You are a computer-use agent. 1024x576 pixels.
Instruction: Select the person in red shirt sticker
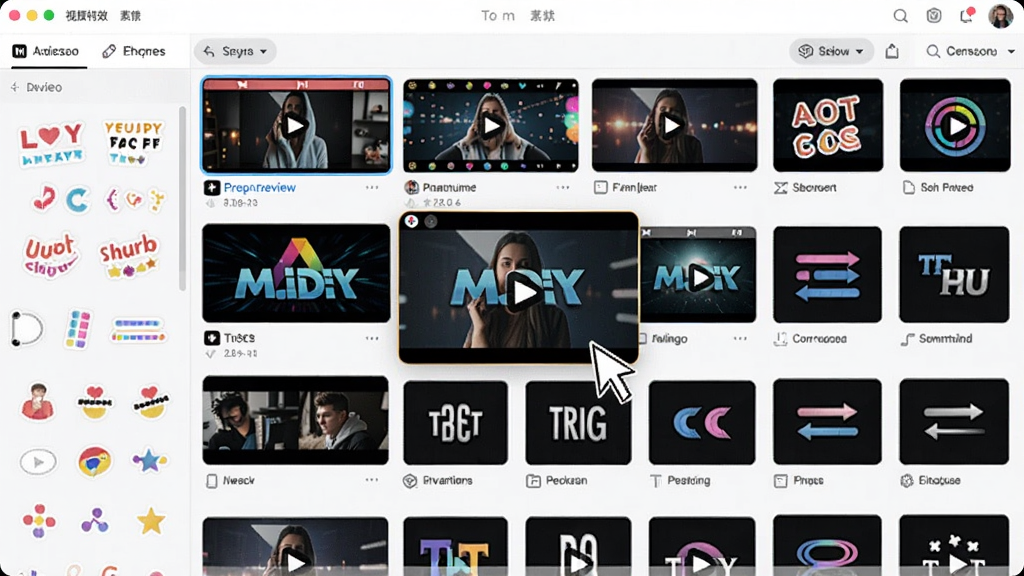pos(38,401)
